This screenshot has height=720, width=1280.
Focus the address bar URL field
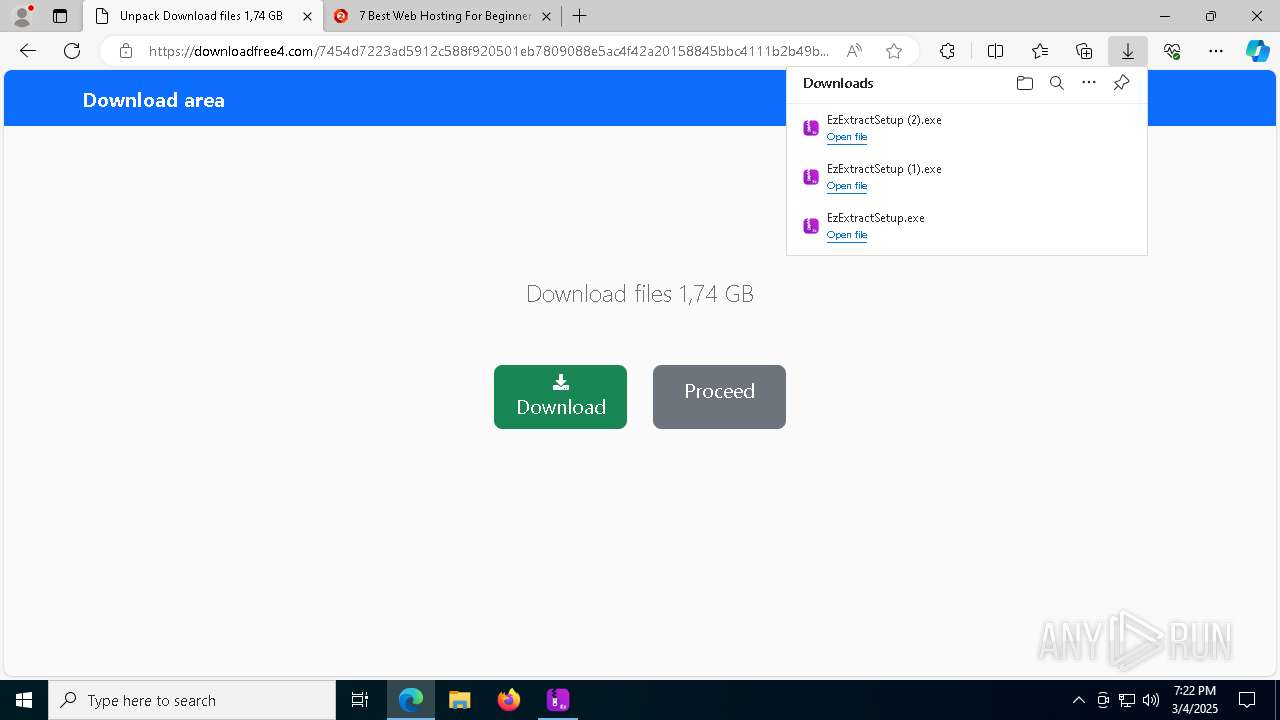(x=488, y=51)
